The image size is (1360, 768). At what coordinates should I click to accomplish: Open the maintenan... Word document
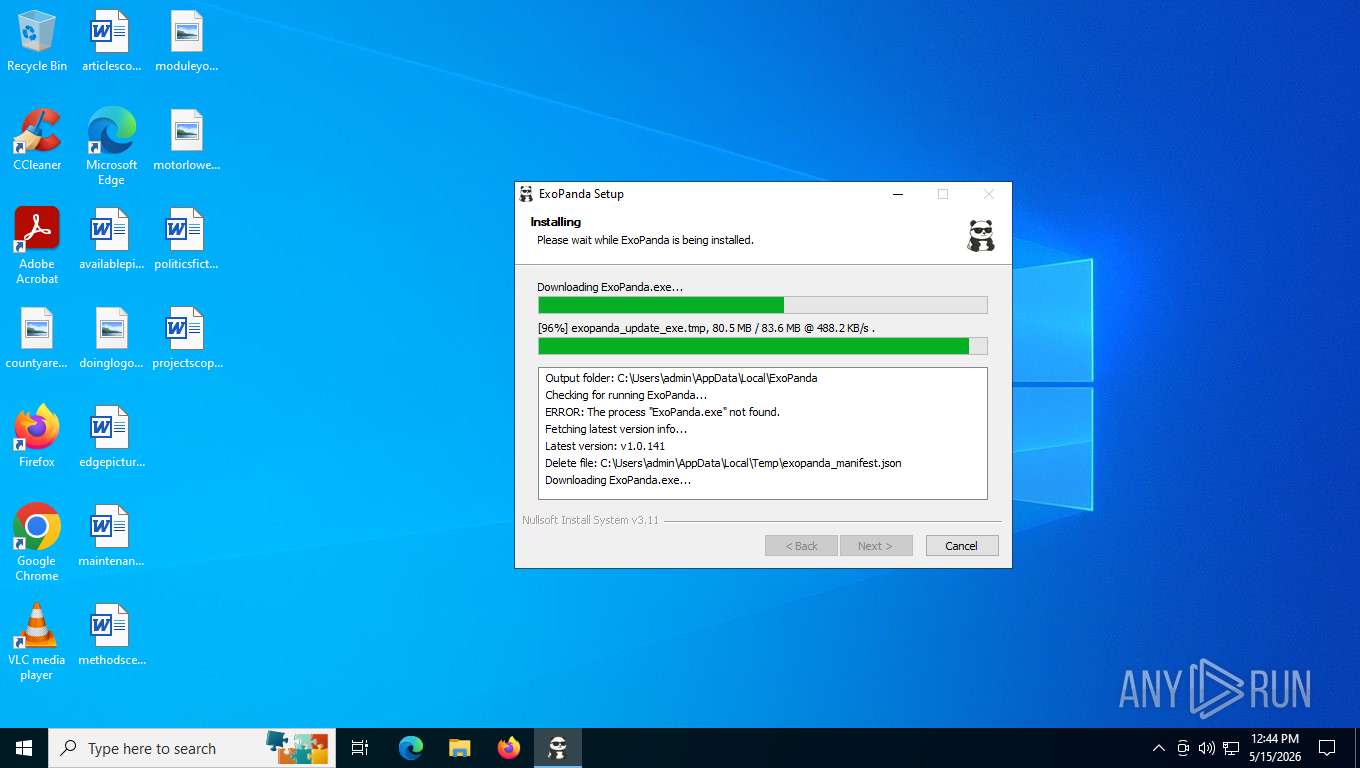click(111, 536)
